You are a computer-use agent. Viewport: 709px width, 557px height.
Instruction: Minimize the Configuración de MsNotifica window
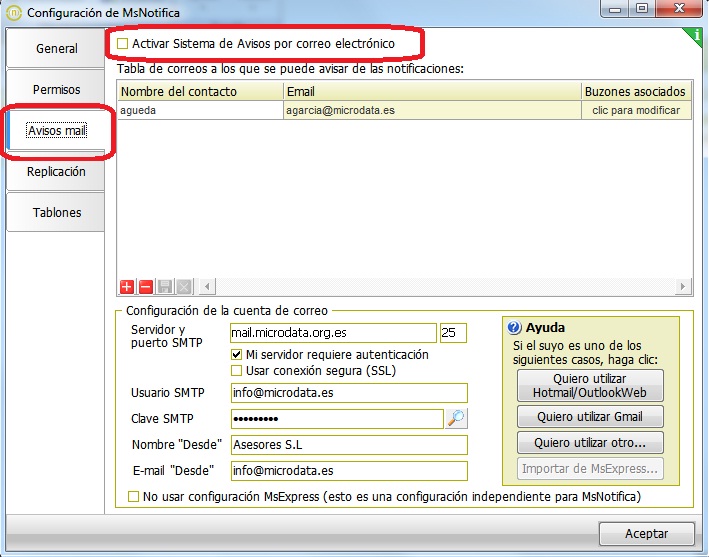tap(615, 8)
